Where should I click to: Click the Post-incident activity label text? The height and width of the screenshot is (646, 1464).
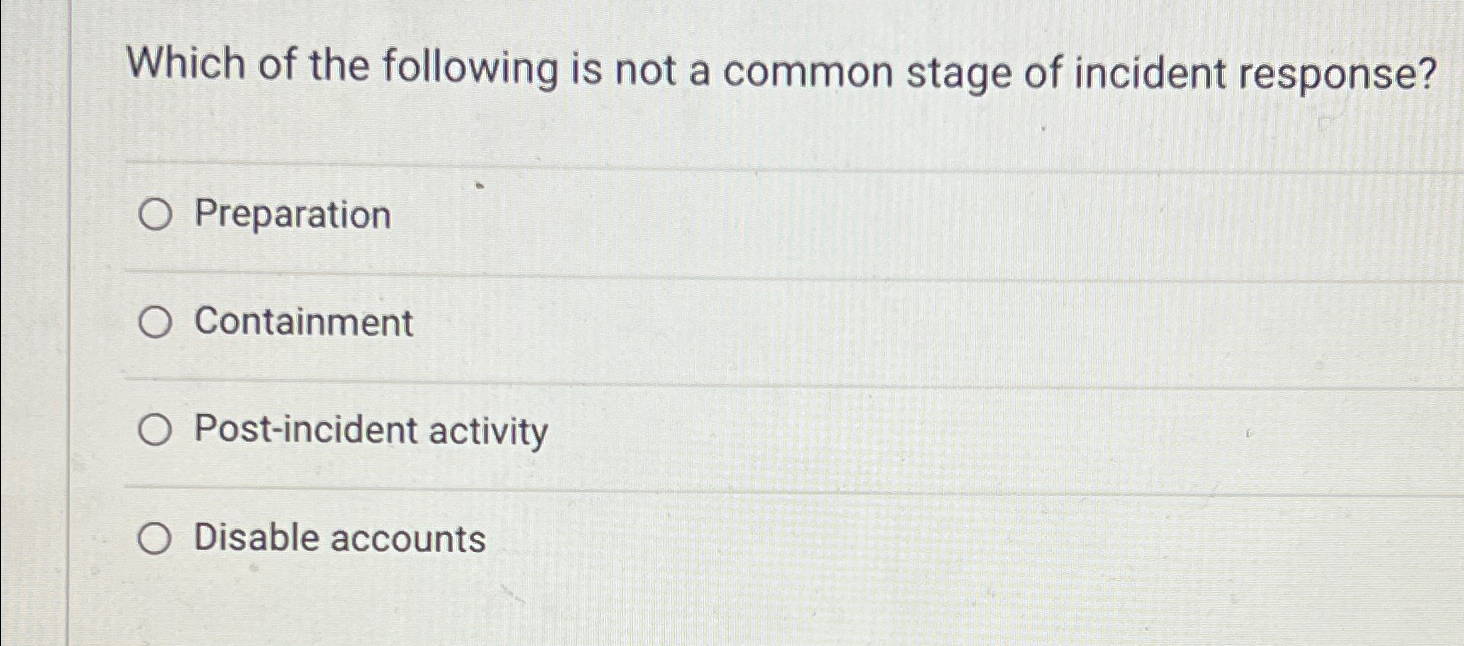370,430
